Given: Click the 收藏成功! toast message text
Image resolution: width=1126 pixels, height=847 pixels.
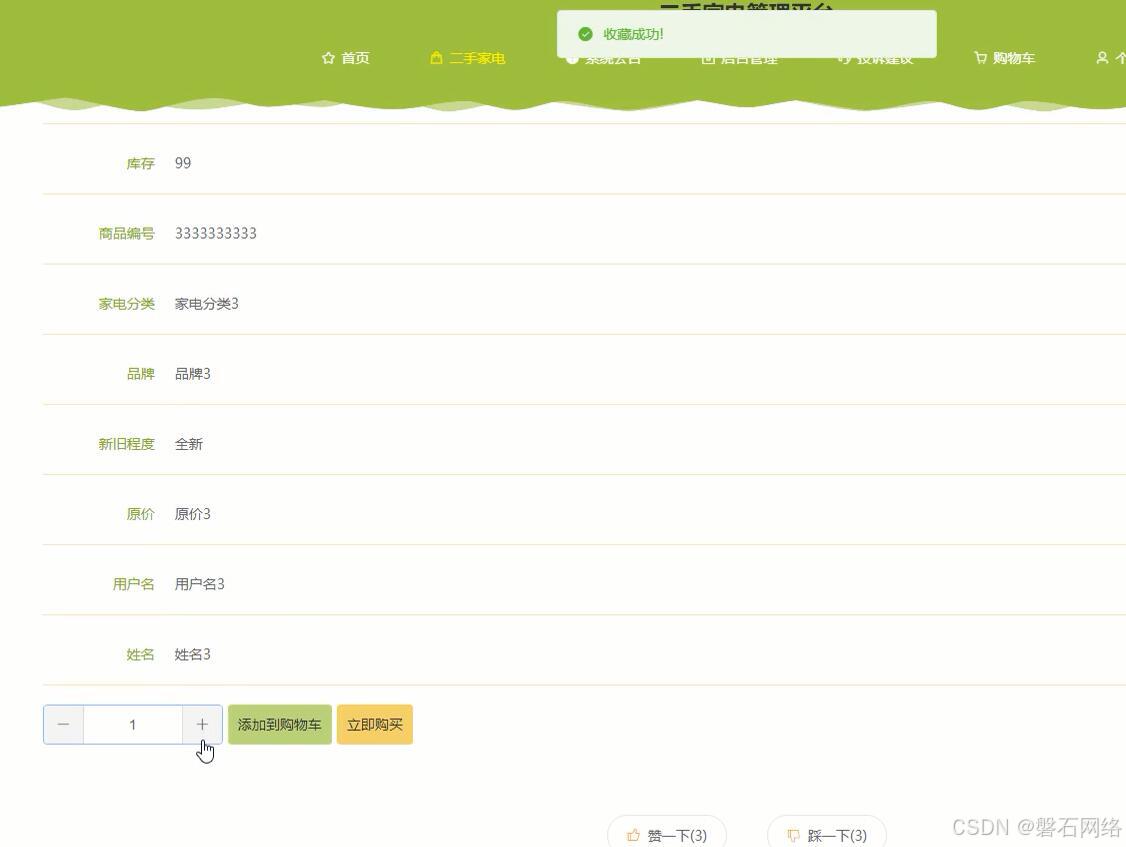Looking at the screenshot, I should pyautogui.click(x=633, y=34).
